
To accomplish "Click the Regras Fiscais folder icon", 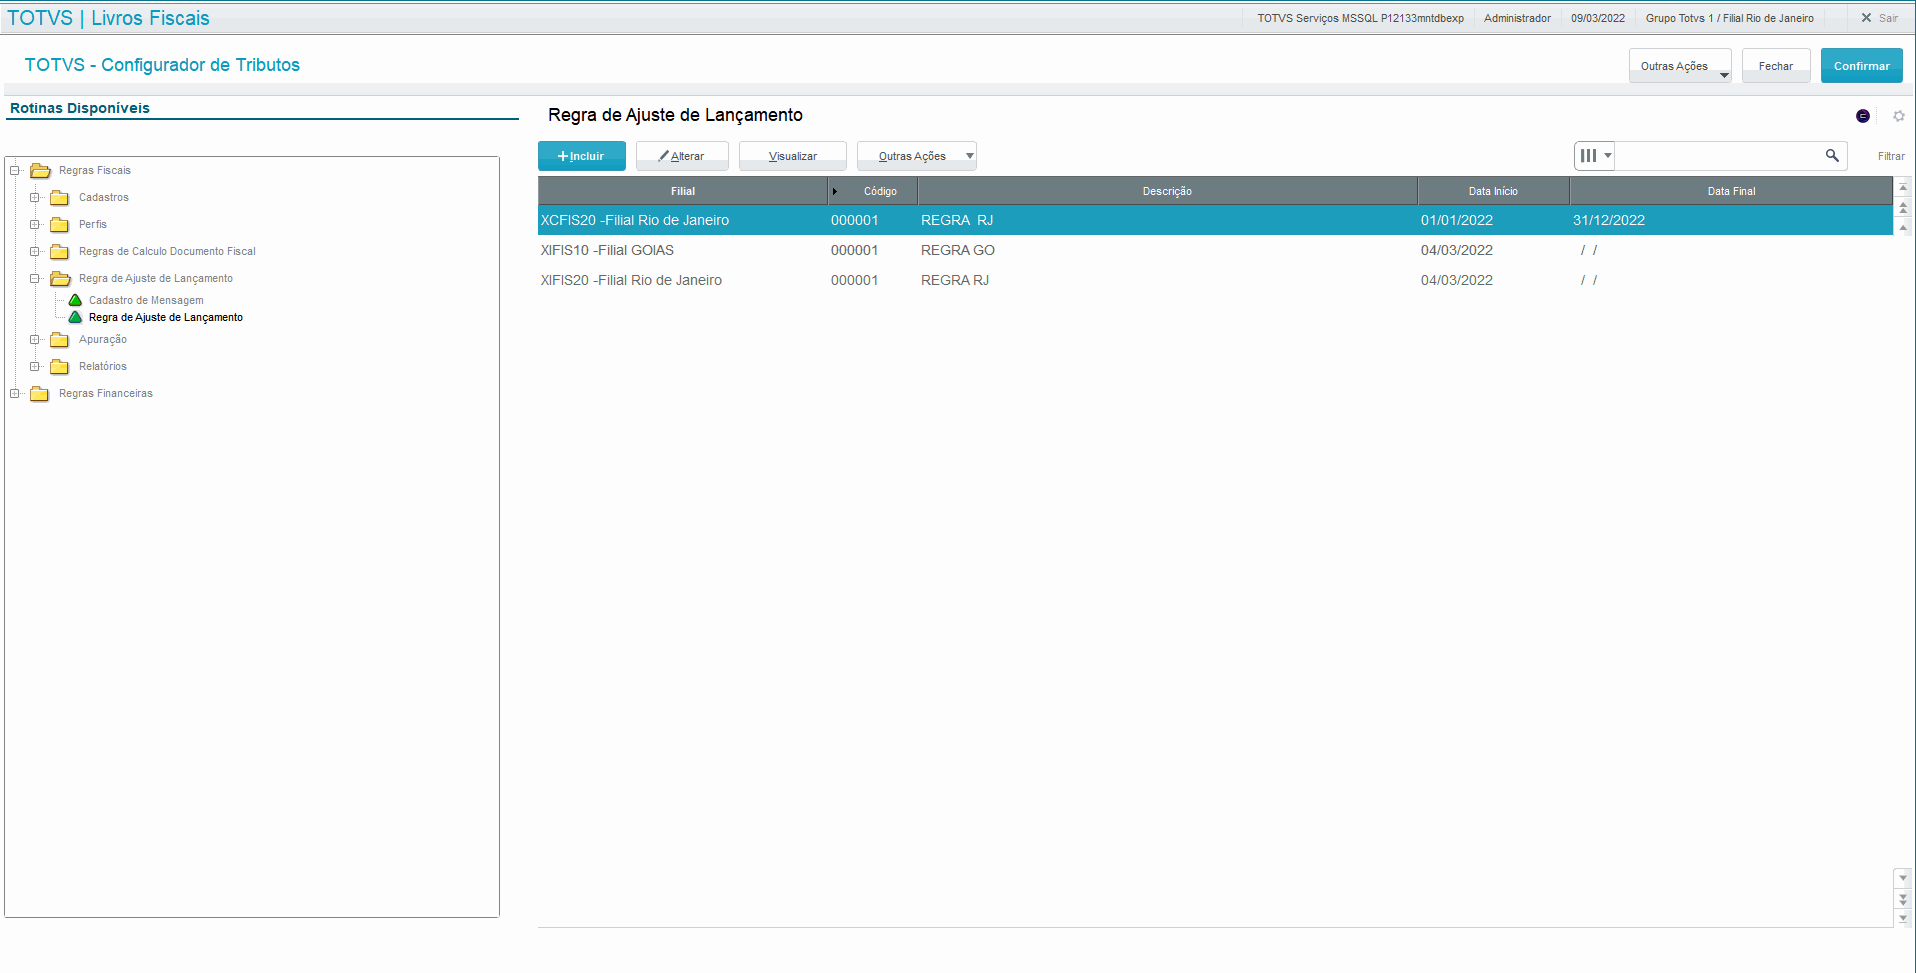I will pyautogui.click(x=40, y=171).
